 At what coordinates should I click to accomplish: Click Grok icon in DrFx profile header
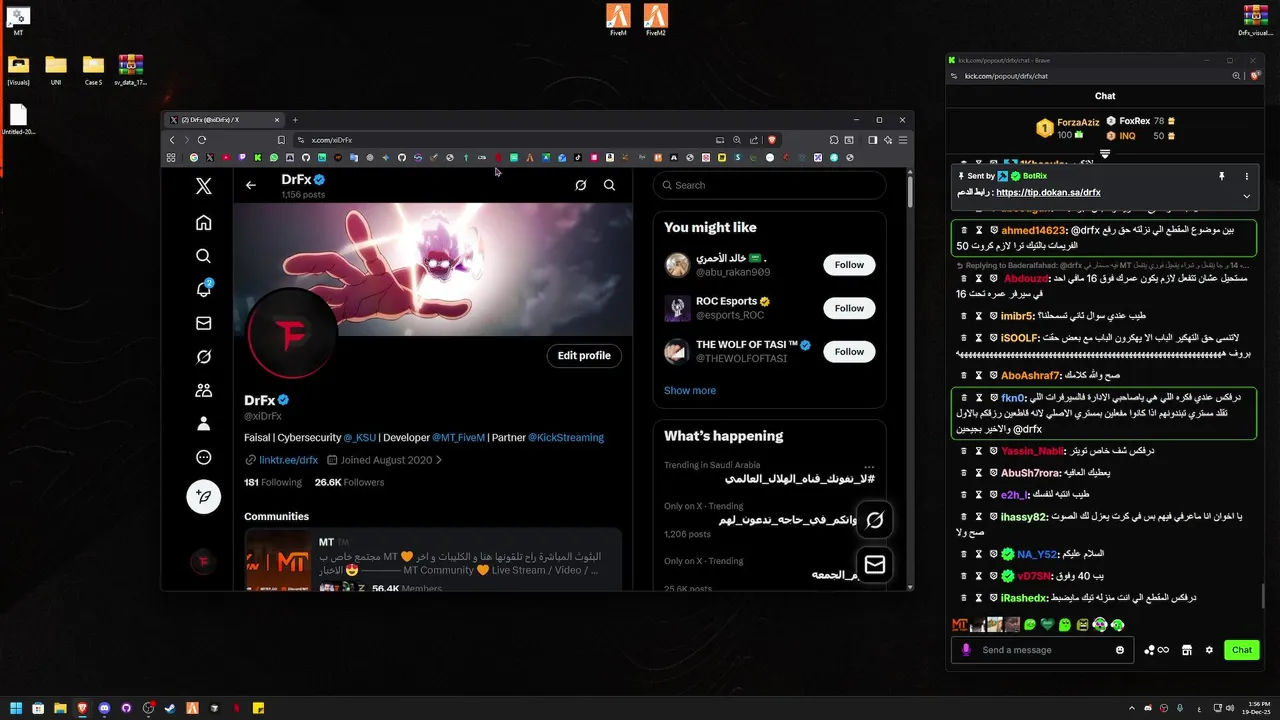pyautogui.click(x=580, y=185)
